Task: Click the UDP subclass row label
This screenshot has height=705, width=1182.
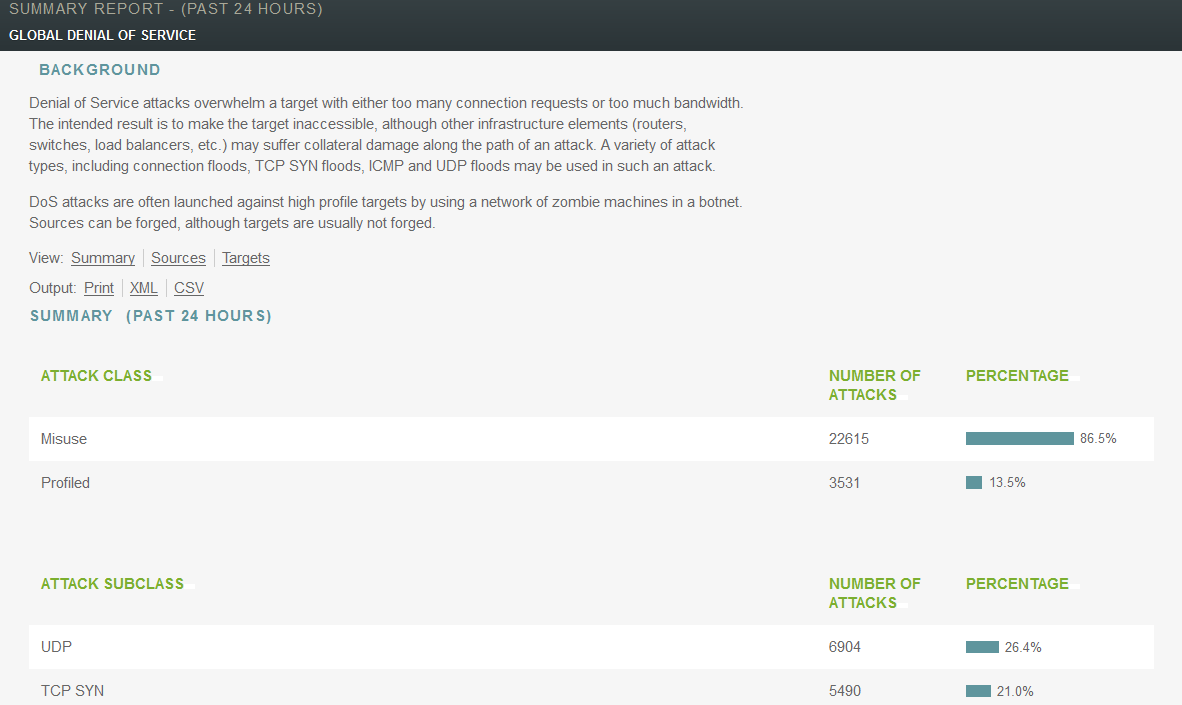Action: pos(56,647)
